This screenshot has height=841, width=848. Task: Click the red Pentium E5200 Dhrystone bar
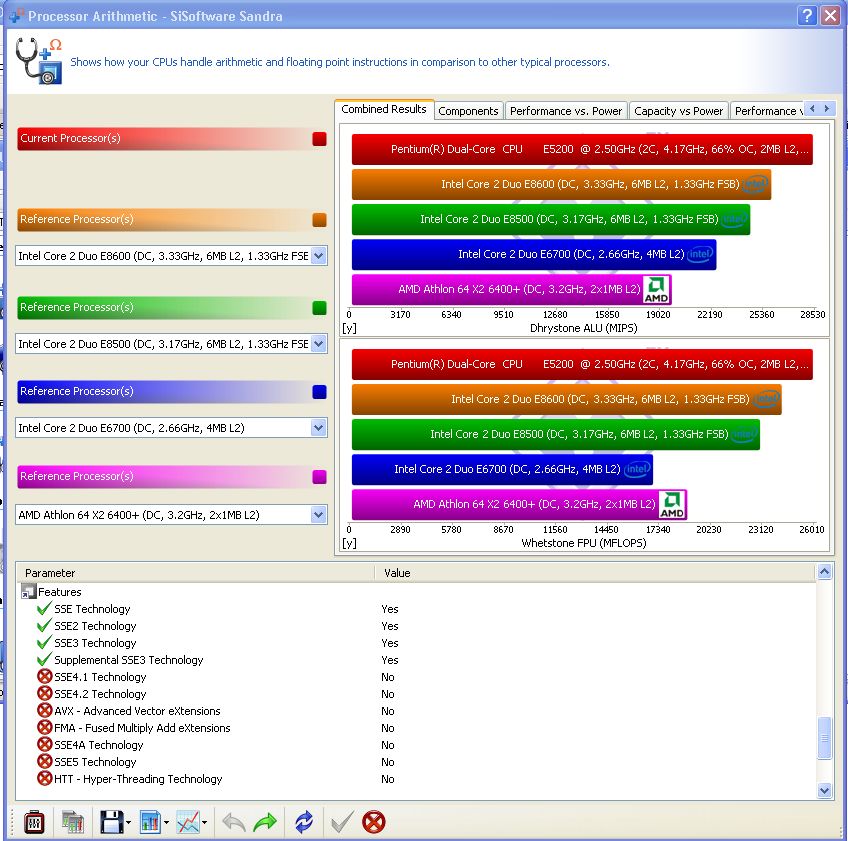pyautogui.click(x=582, y=149)
